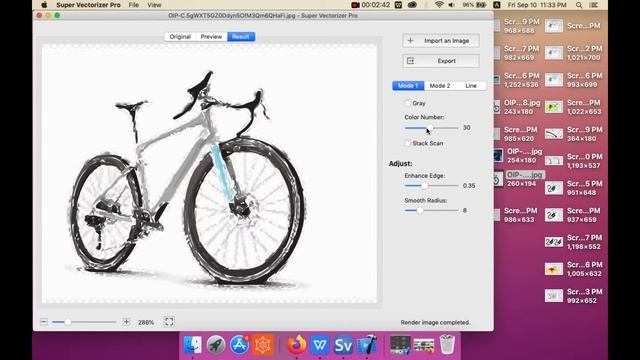640x360 pixels.
Task: Select desktop file 968×588 screenshot
Action: click(516, 26)
